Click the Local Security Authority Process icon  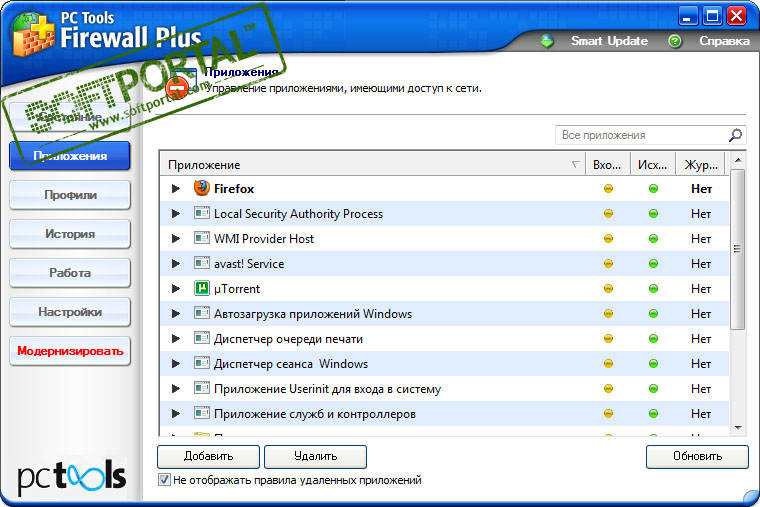[202, 213]
